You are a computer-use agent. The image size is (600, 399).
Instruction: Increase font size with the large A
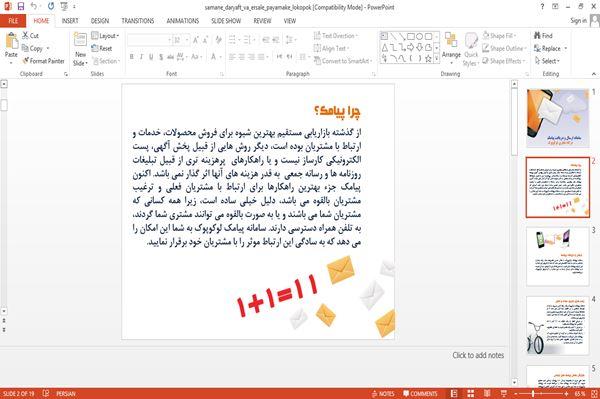(196, 40)
